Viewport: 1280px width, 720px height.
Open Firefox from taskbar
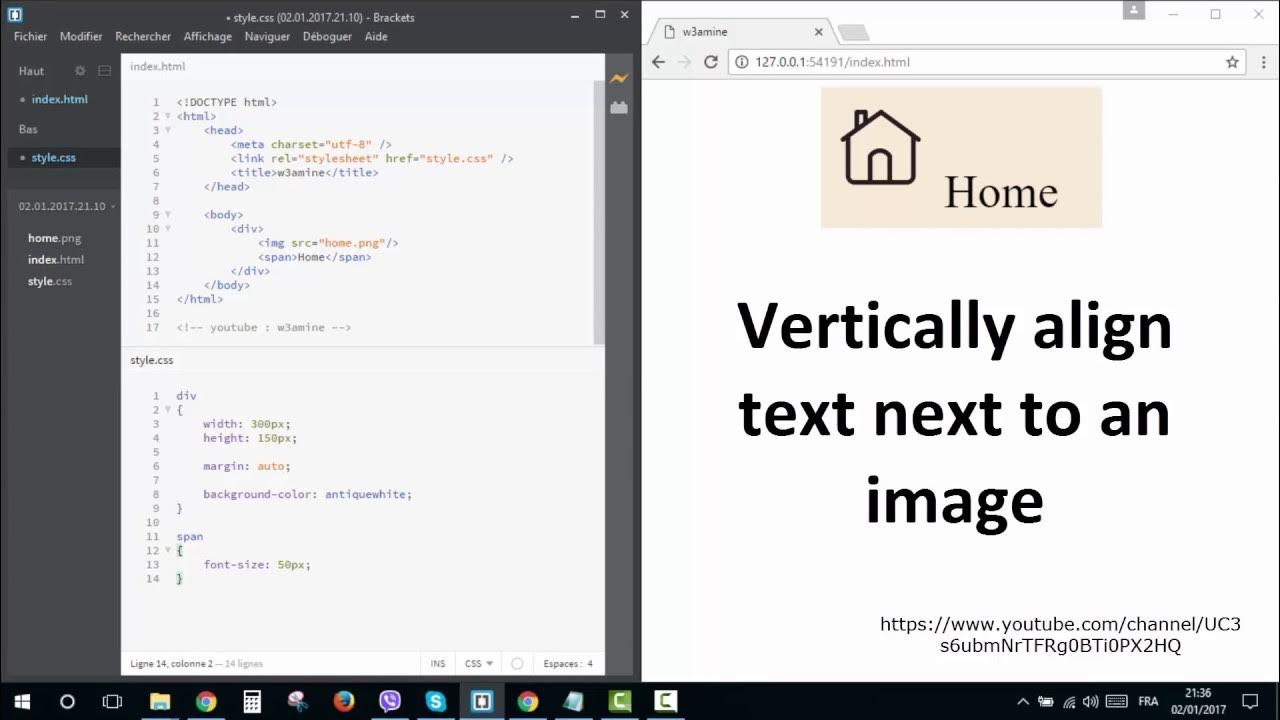tap(344, 701)
